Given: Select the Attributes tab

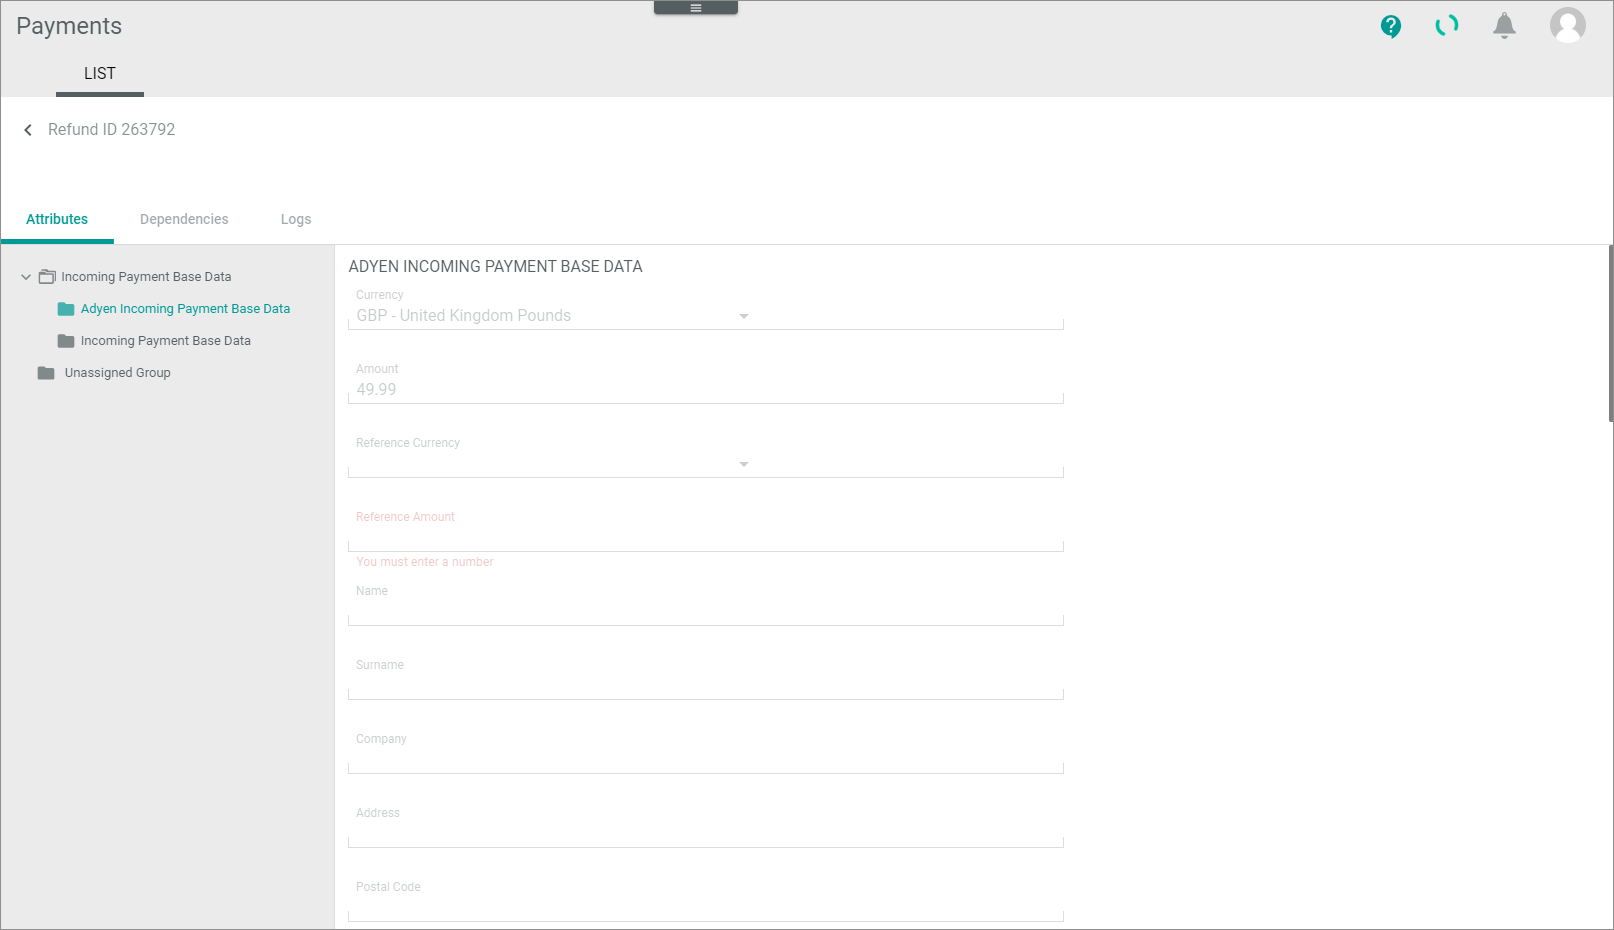Looking at the screenshot, I should (57, 219).
